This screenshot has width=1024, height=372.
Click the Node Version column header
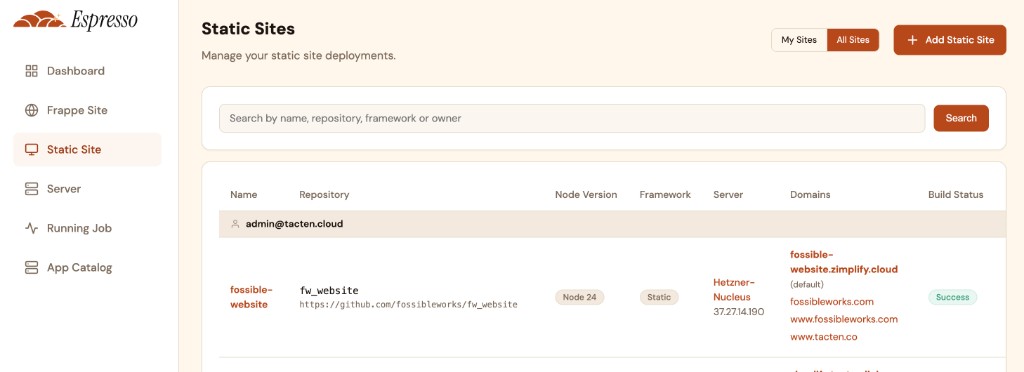tap(586, 194)
